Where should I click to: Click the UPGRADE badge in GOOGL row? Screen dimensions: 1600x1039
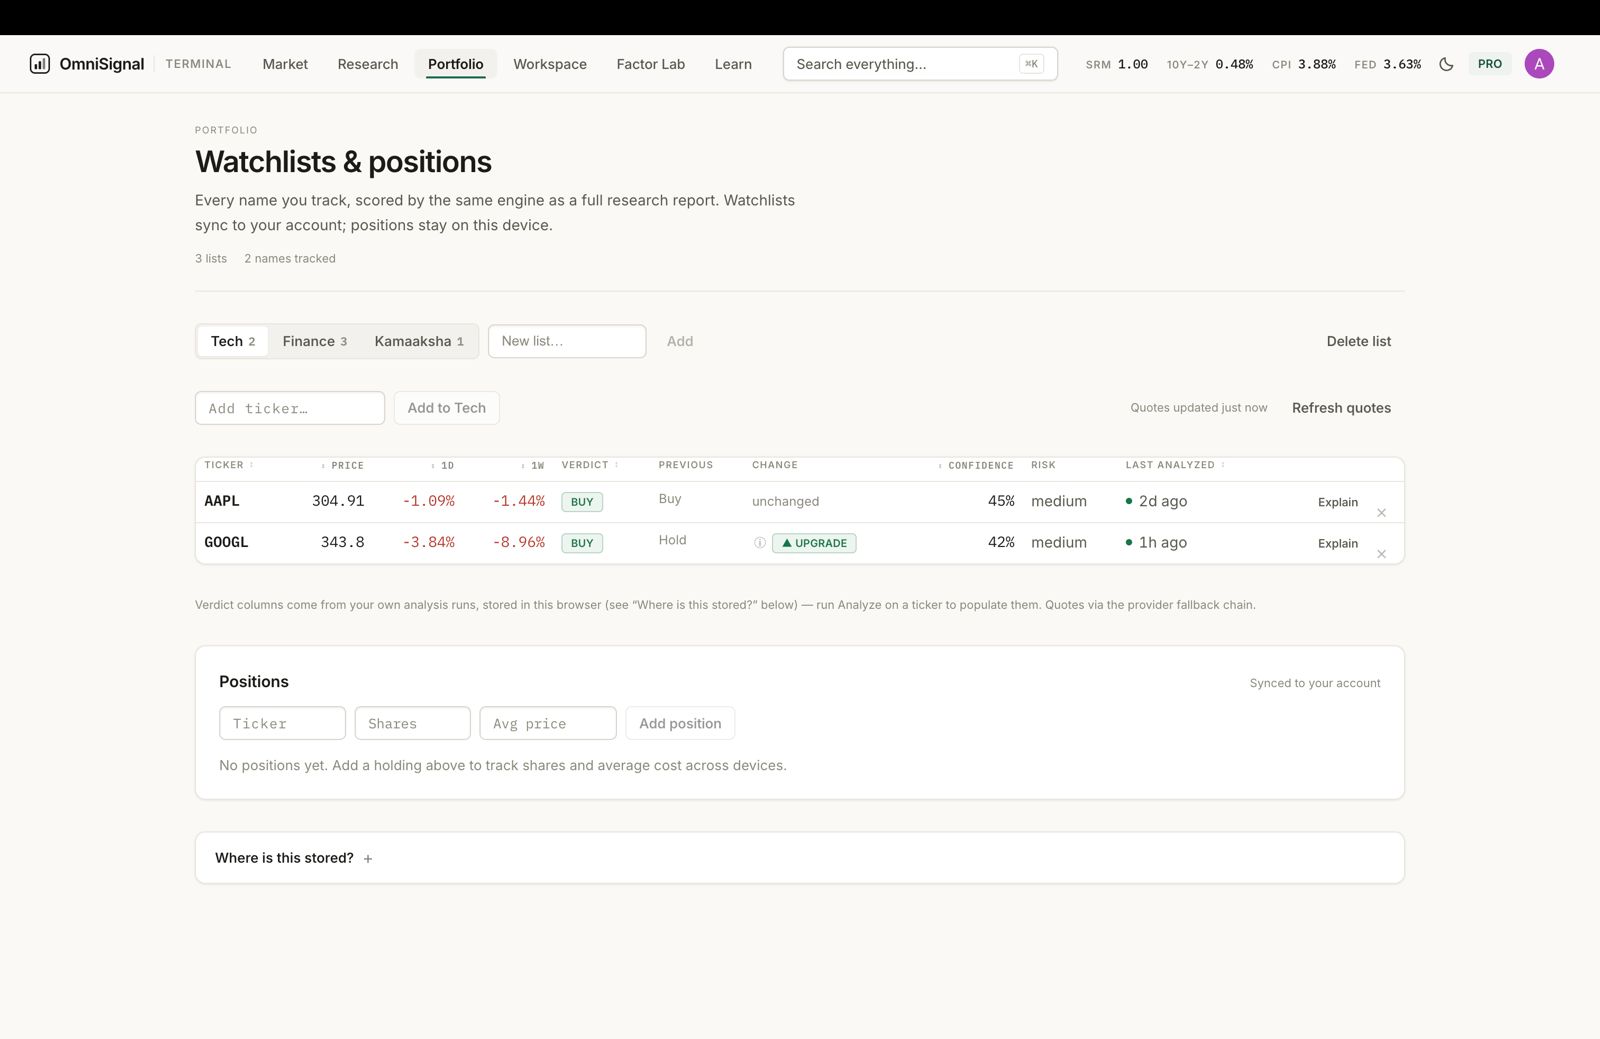click(x=814, y=543)
